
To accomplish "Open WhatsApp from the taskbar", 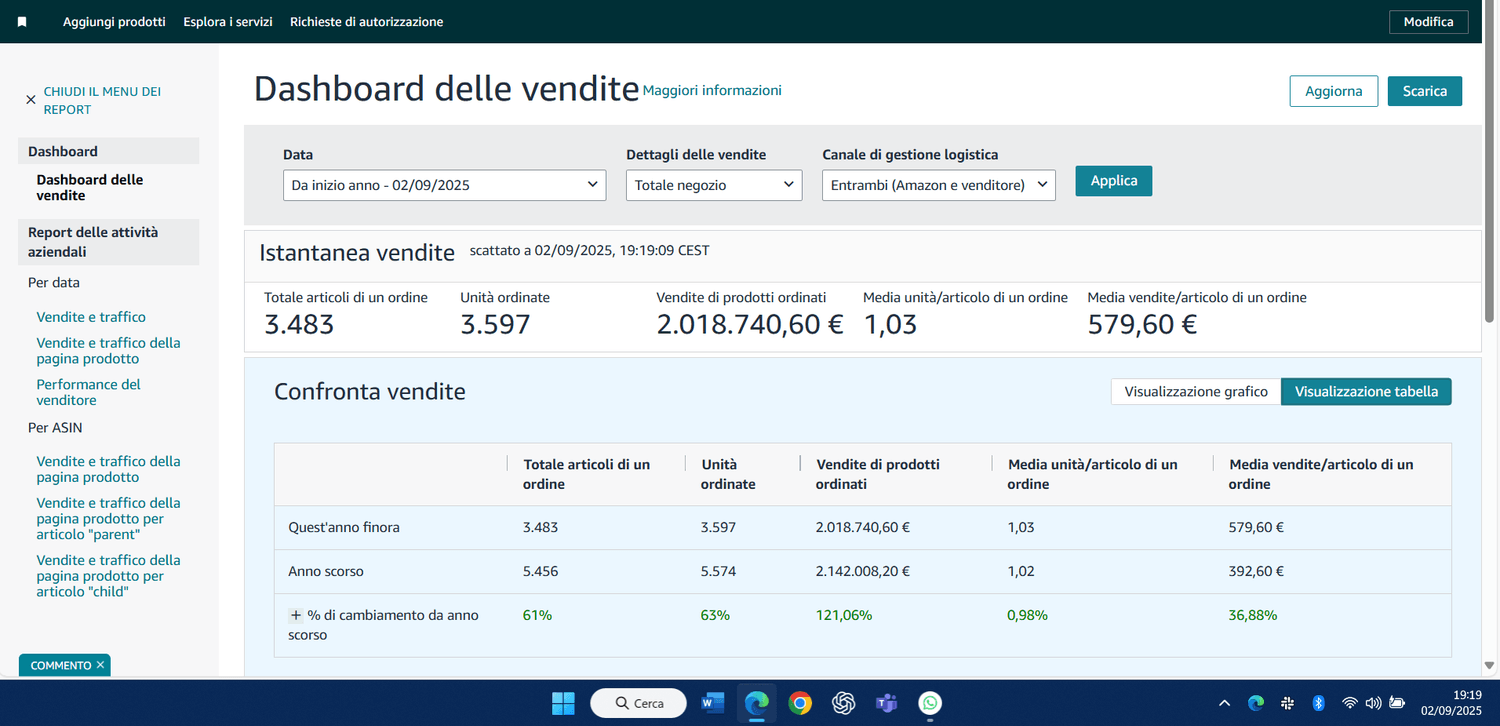I will coord(930,703).
